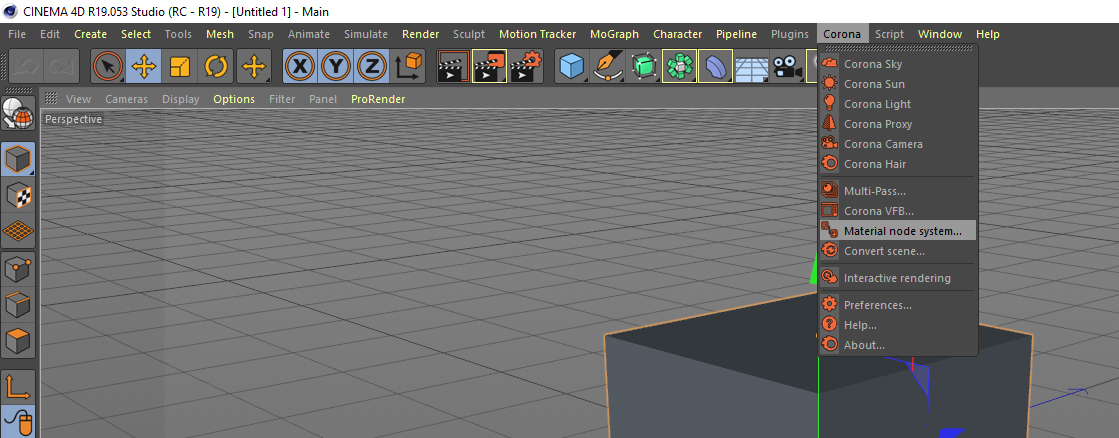1119x438 pixels.
Task: Choose Corona Sun menu entry
Action: pos(898,84)
